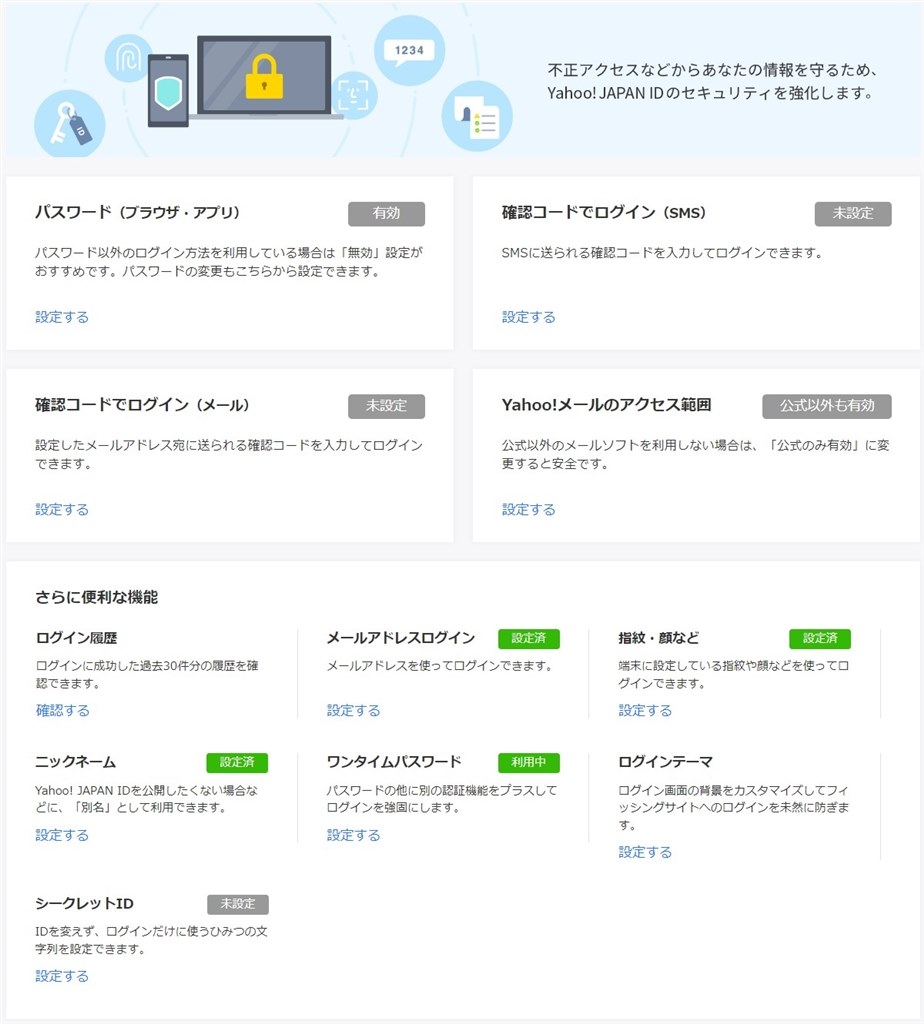Click 設定する under Yahoo!メールのアクセス範囲
The width and height of the screenshot is (924, 1024).
point(527,509)
